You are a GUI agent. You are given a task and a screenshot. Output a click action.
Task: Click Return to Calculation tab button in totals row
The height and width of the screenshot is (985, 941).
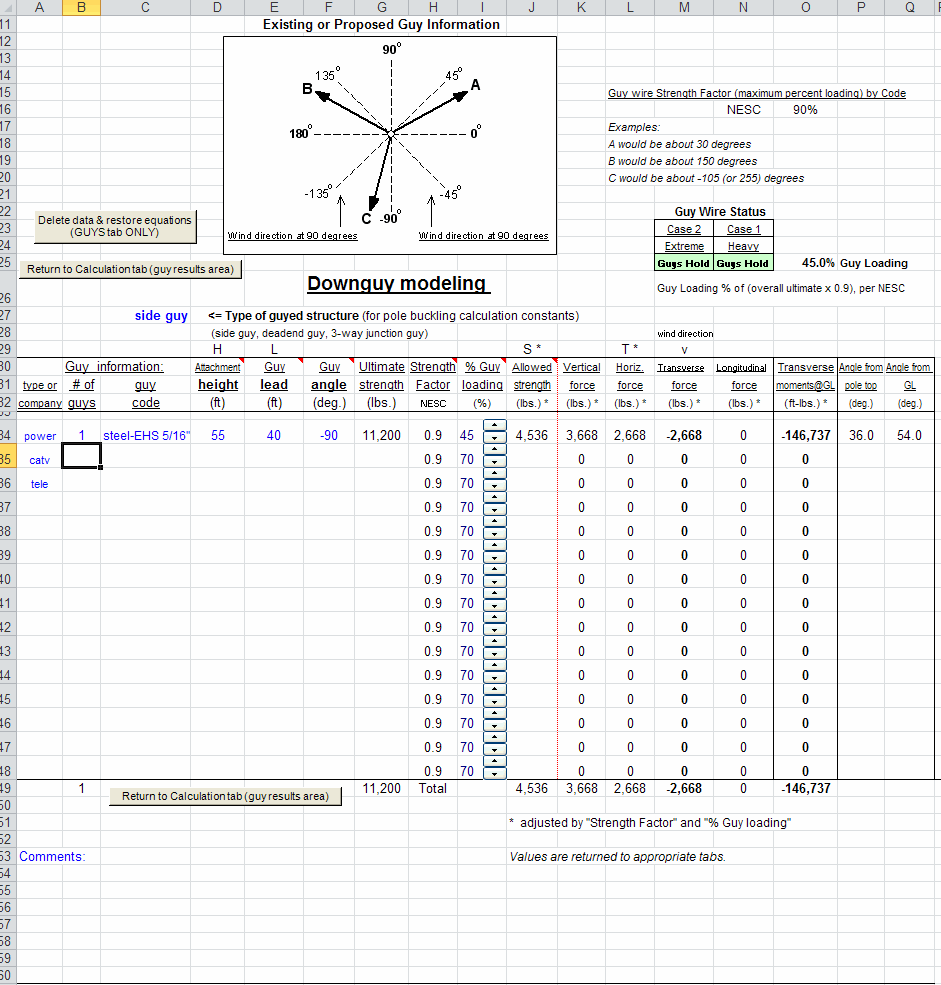225,796
